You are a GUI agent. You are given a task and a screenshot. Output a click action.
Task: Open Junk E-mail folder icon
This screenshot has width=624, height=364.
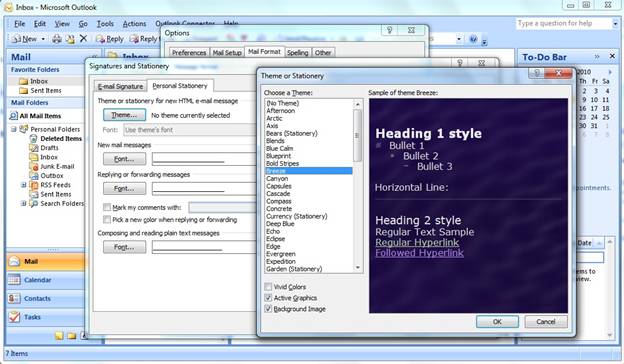click(x=34, y=166)
